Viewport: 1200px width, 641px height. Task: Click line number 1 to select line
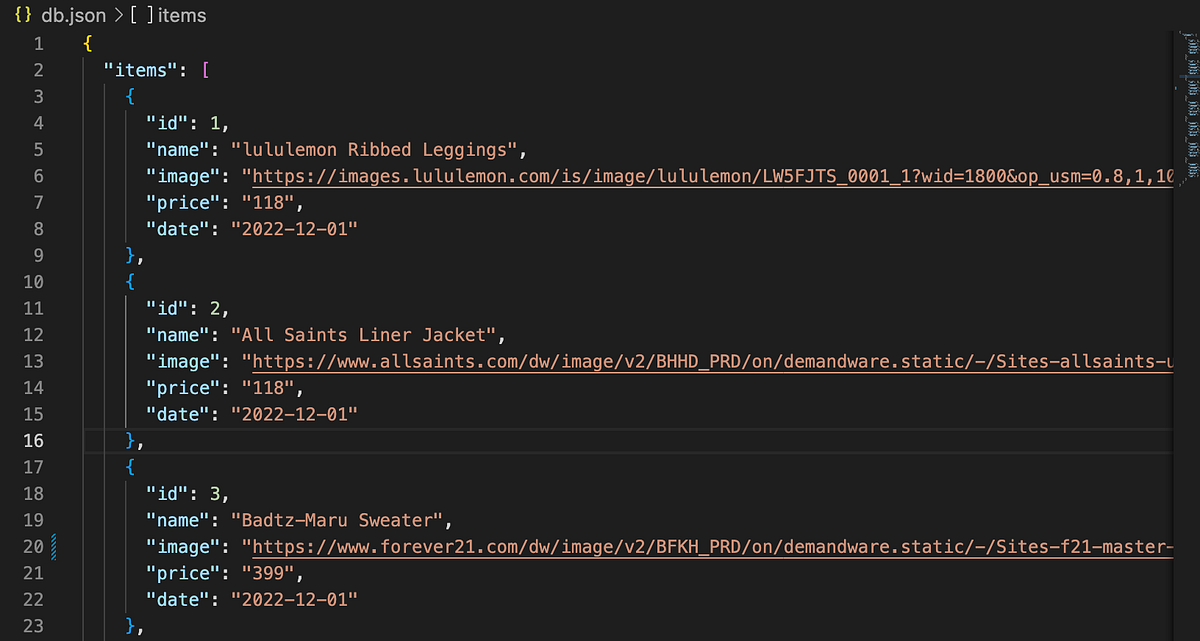[39, 44]
